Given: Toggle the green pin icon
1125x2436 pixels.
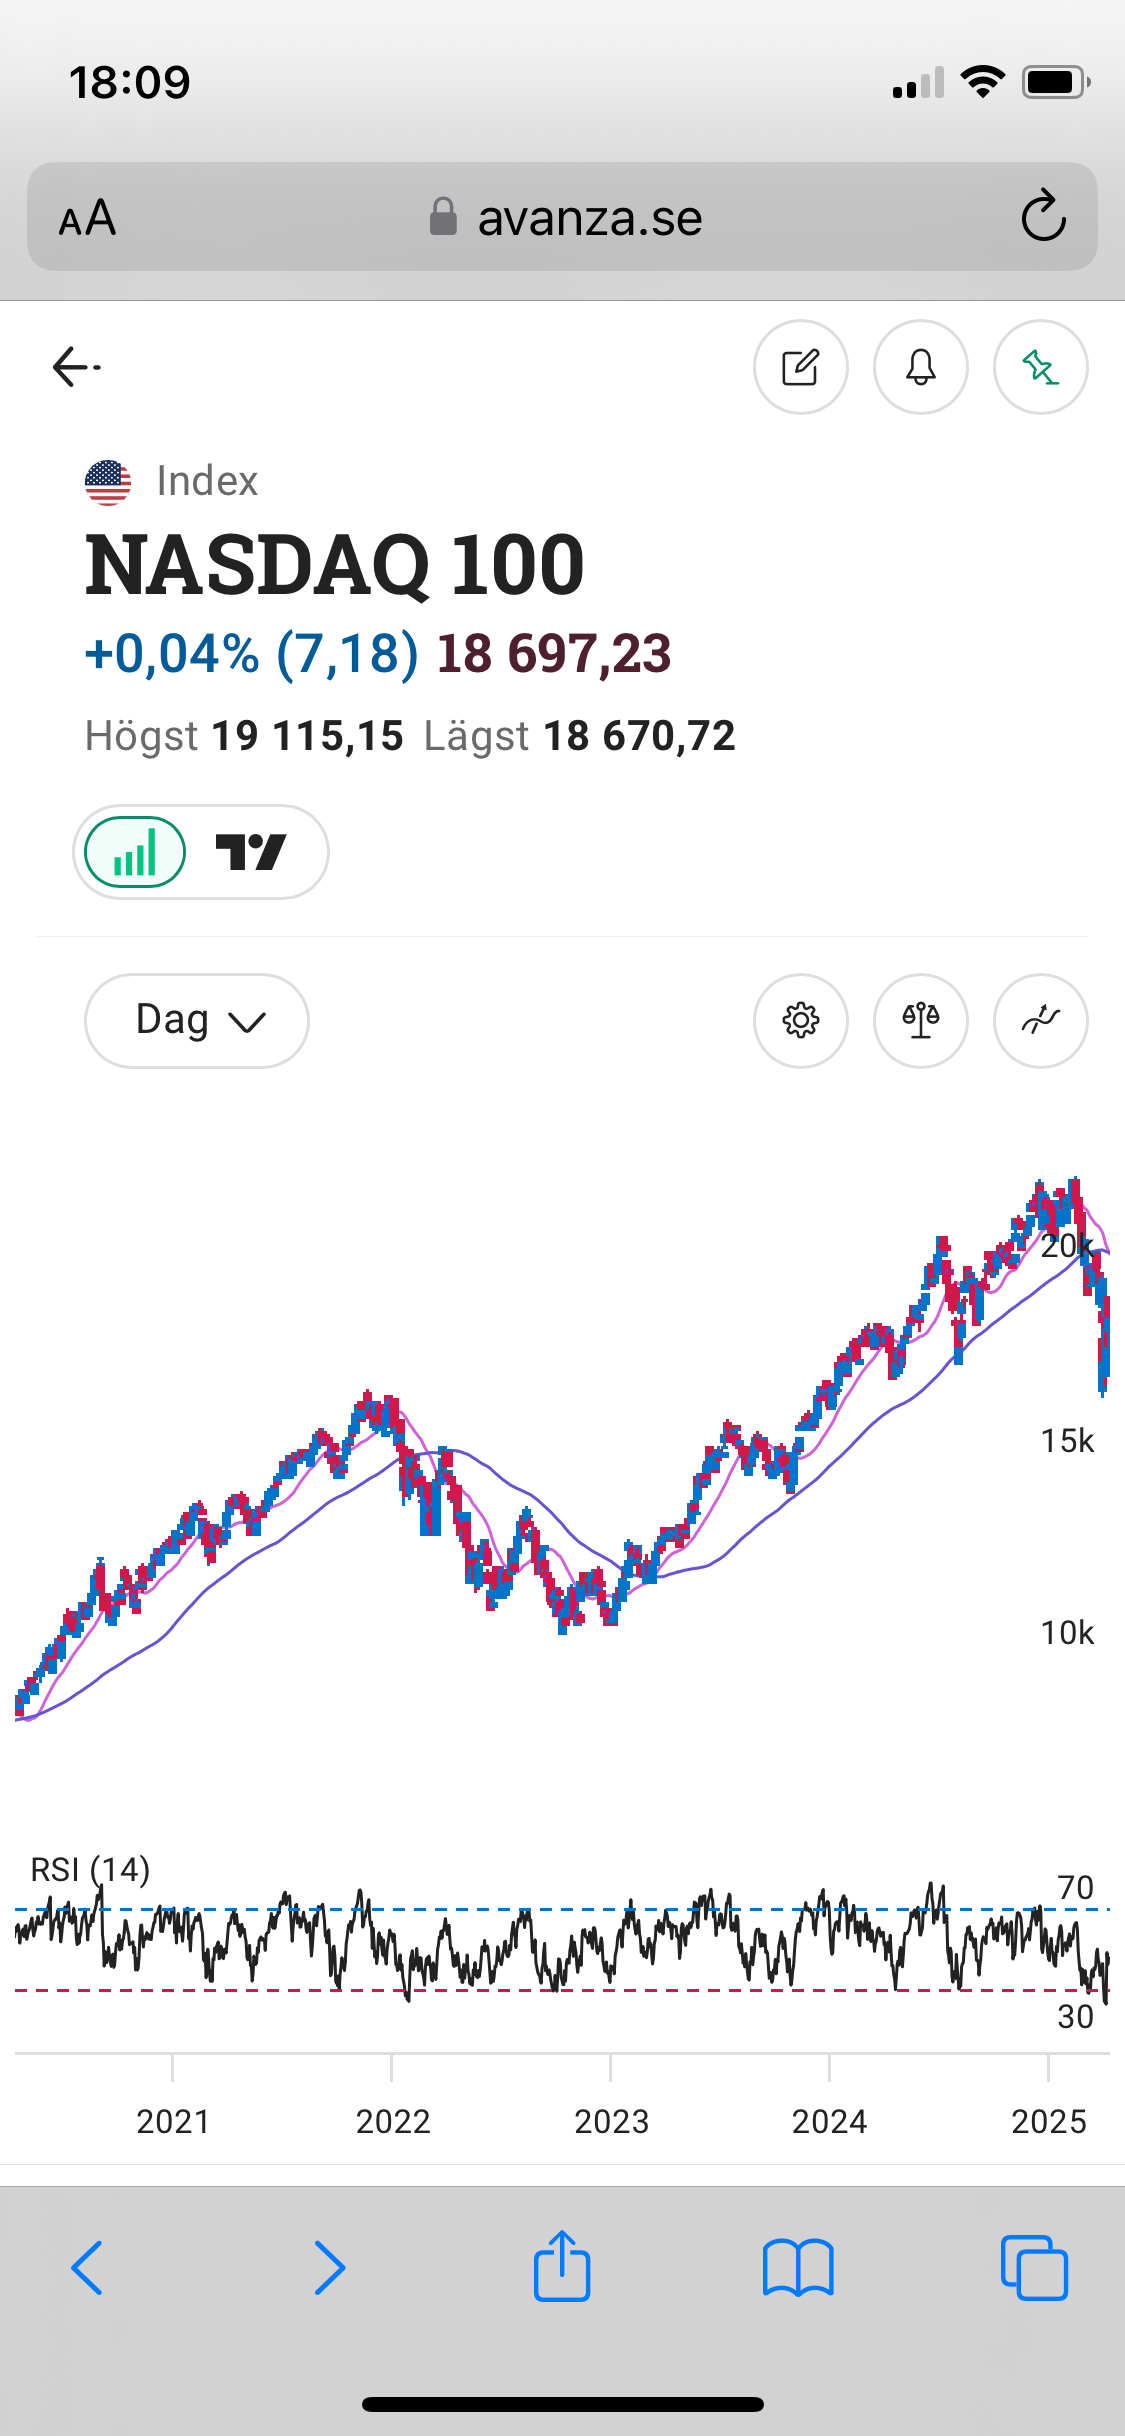Looking at the screenshot, I should tap(1040, 367).
